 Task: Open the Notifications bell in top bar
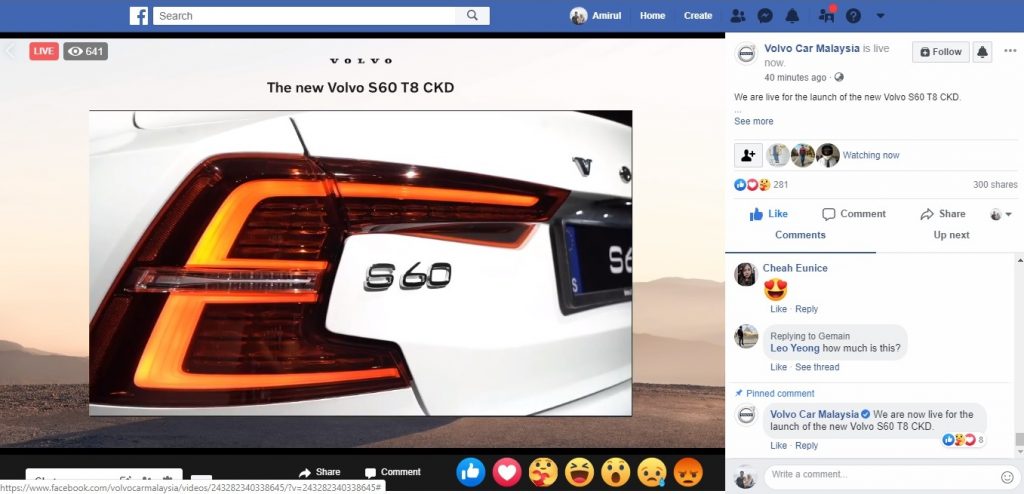pos(792,16)
